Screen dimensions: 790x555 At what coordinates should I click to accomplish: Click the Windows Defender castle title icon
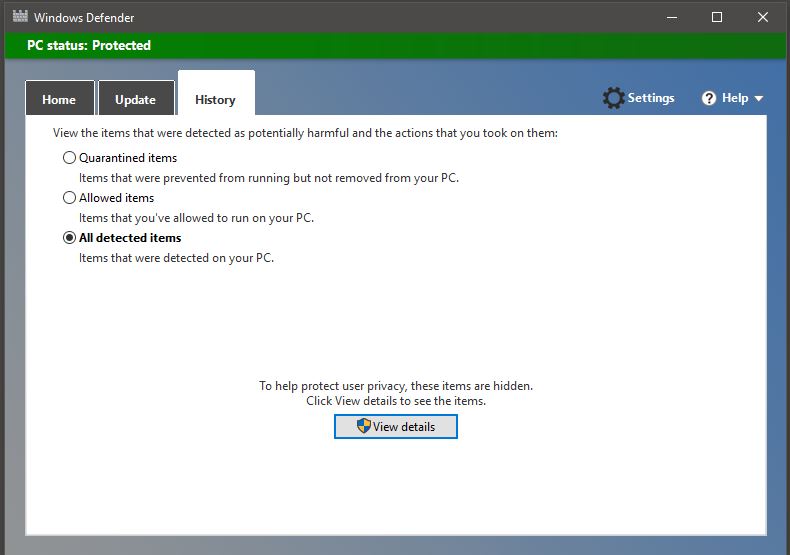click(20, 16)
